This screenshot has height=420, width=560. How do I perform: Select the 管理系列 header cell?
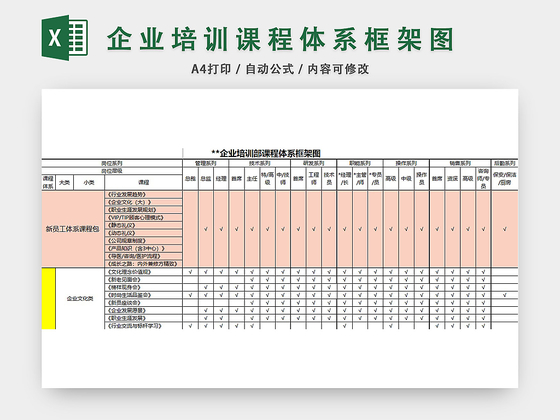206,163
